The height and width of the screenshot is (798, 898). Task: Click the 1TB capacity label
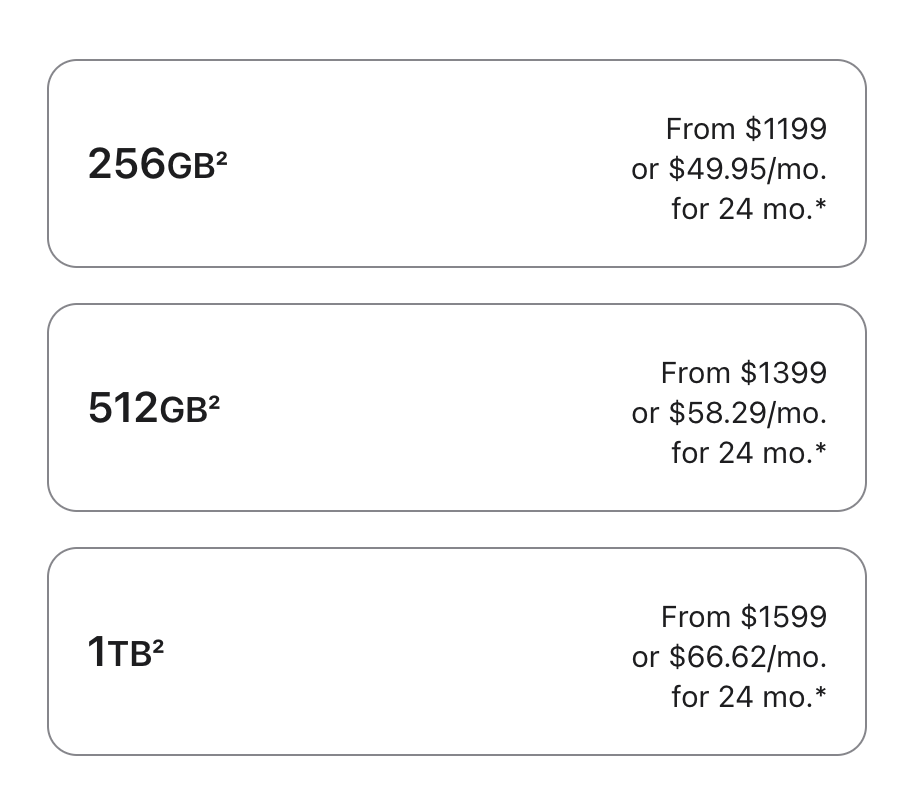coord(125,651)
